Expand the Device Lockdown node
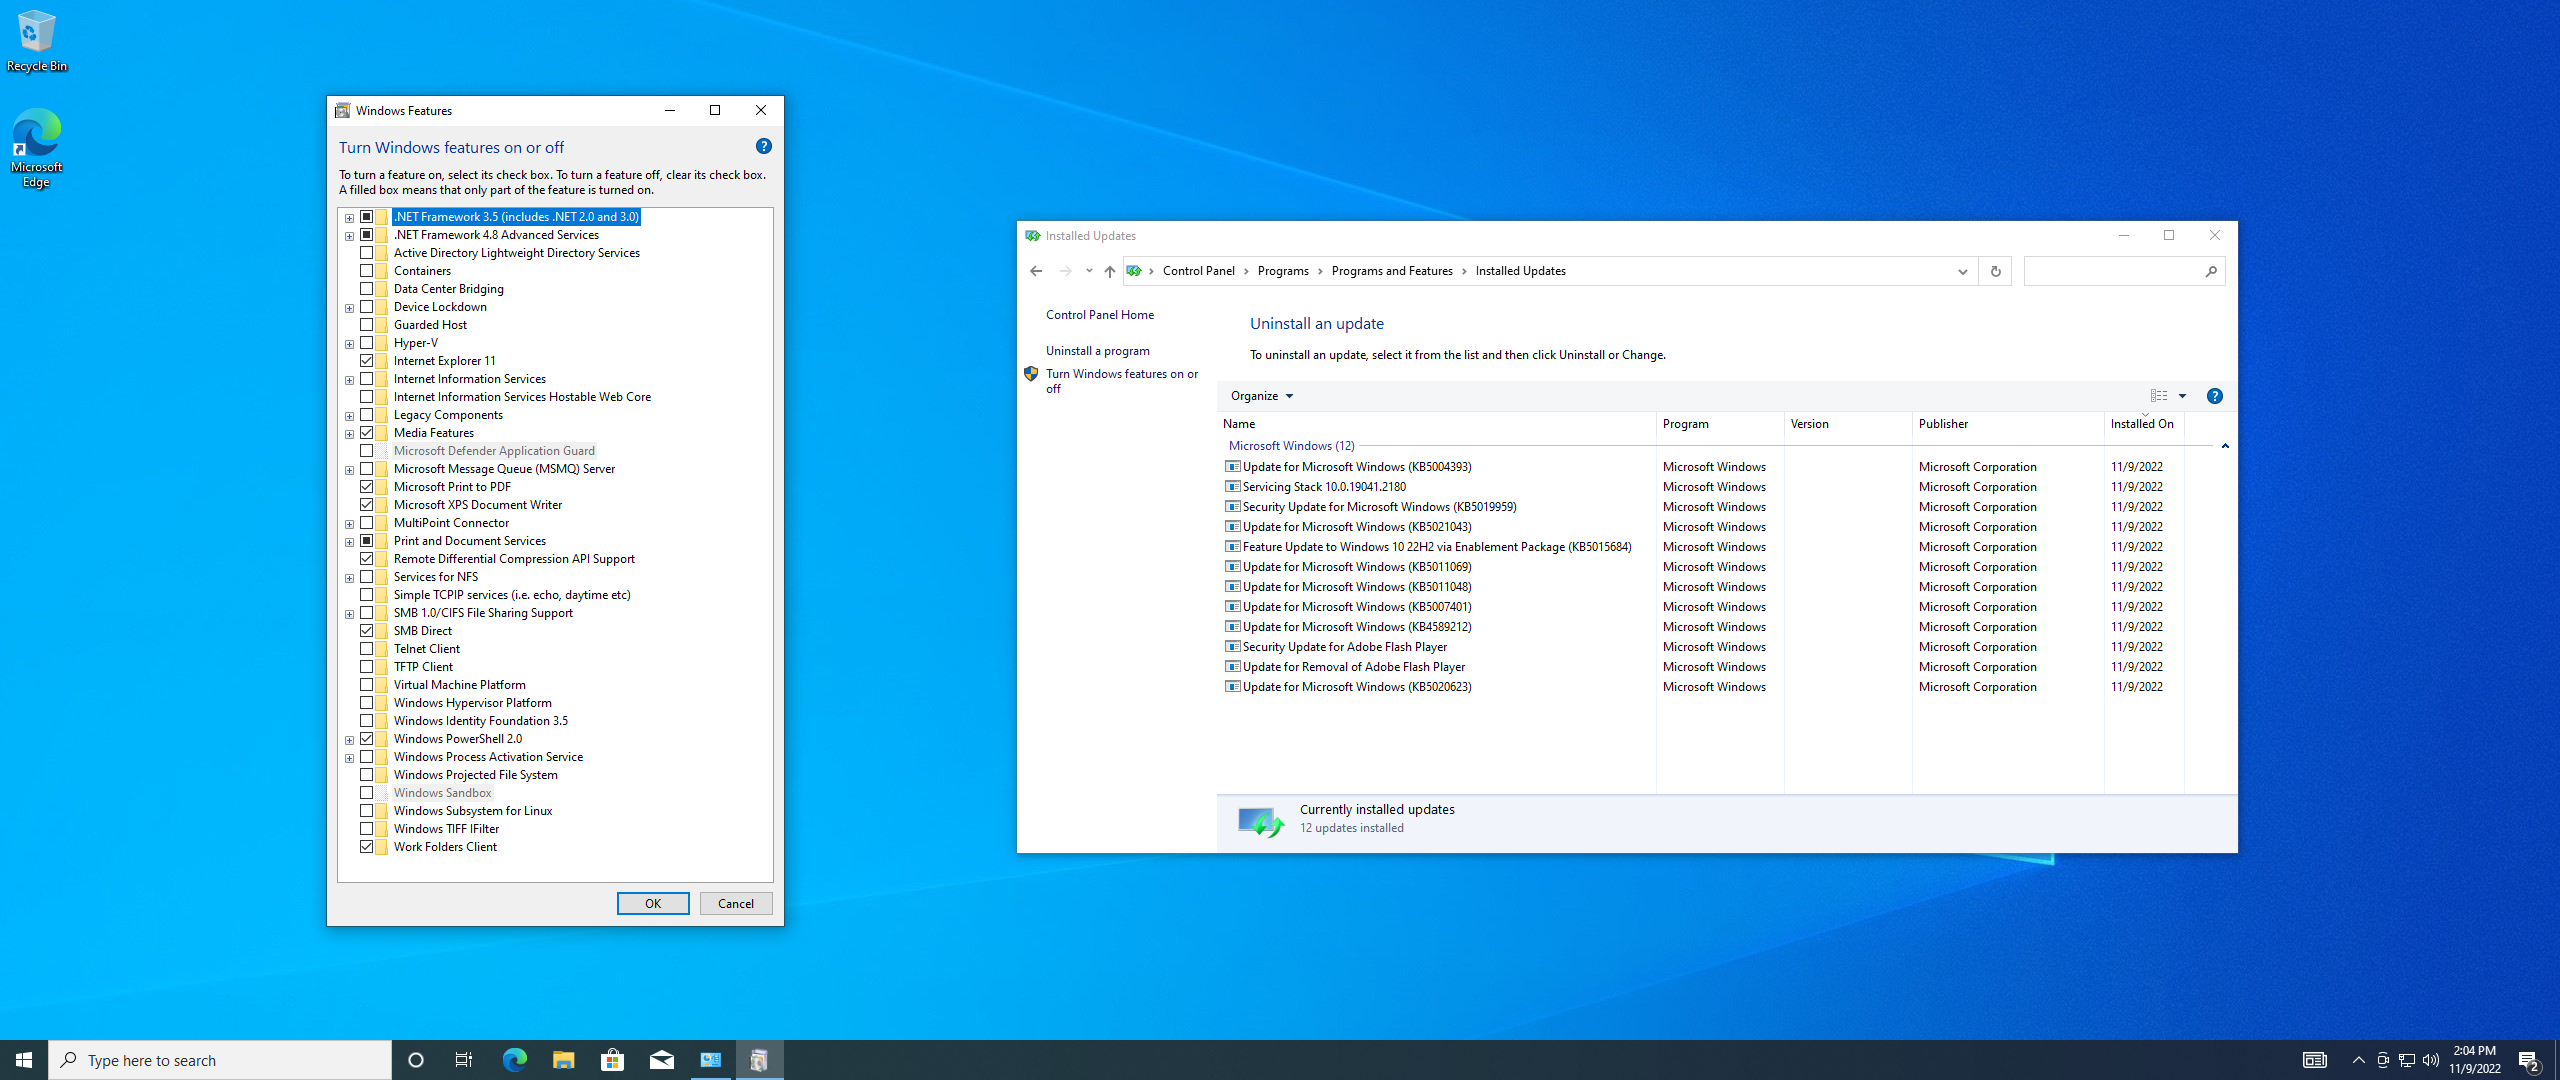The width and height of the screenshot is (2560, 1080). 349,308
